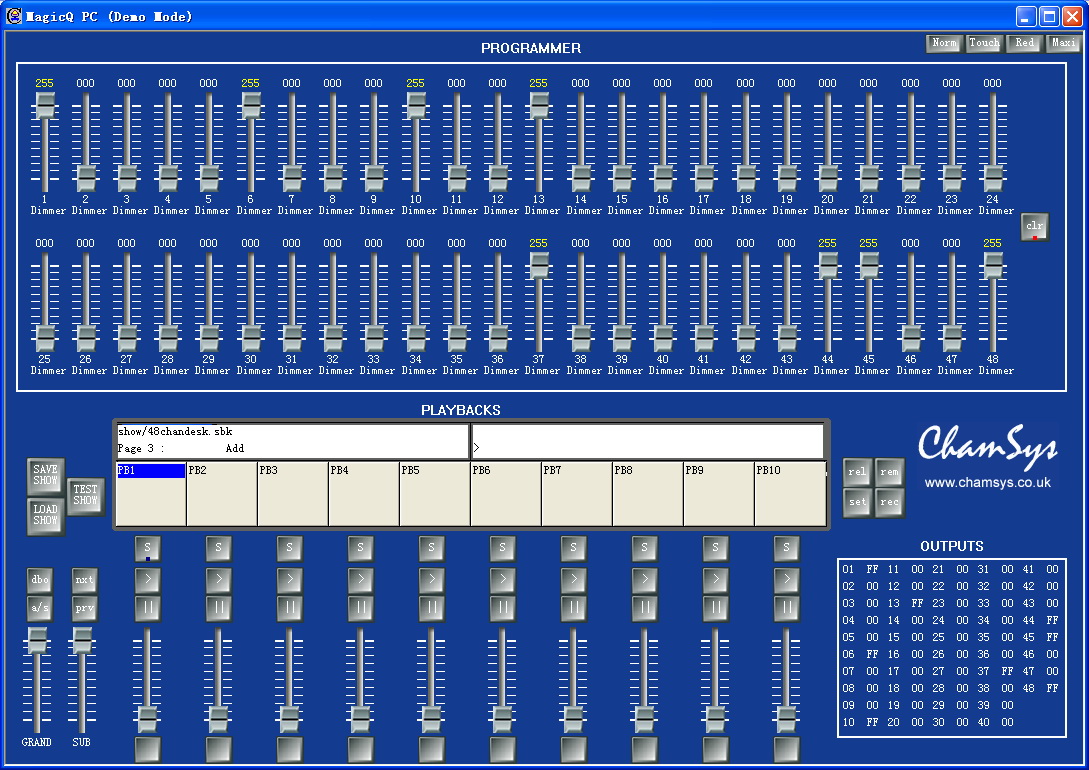Click the SAVE SHOW button

[46, 476]
